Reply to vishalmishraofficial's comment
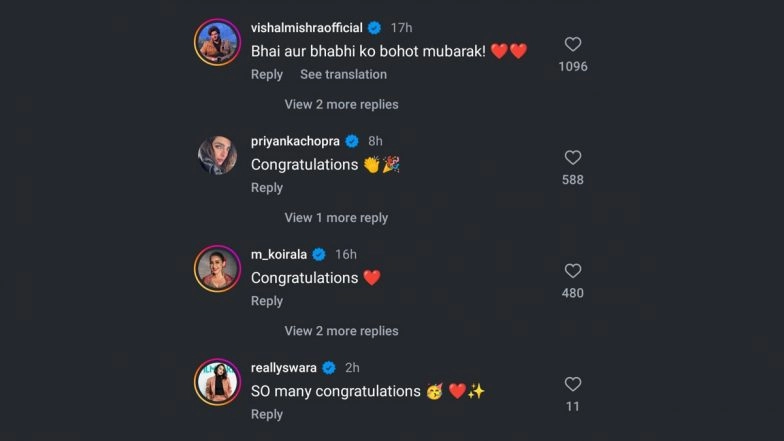 pos(267,74)
